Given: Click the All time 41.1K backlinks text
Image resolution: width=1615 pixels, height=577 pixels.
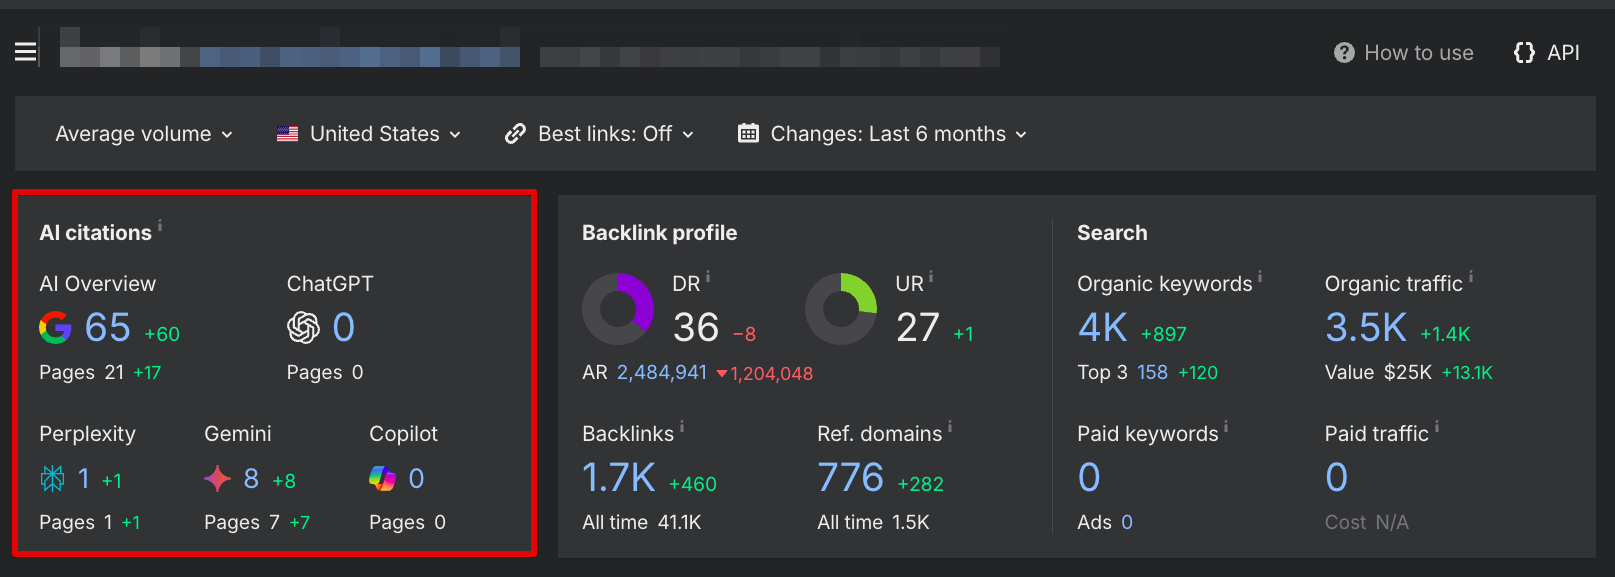Looking at the screenshot, I should tap(642, 522).
